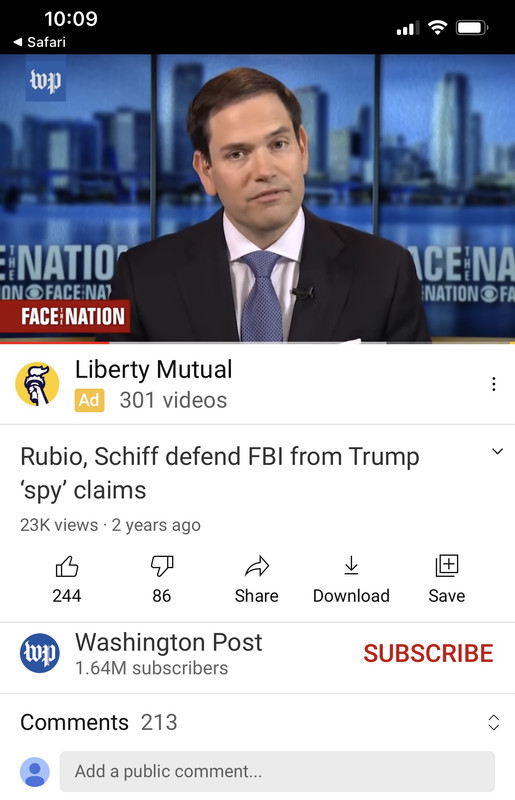The height and width of the screenshot is (800, 515).
Task: Tap the Safari back arrow in status bar
Action: pos(18,42)
